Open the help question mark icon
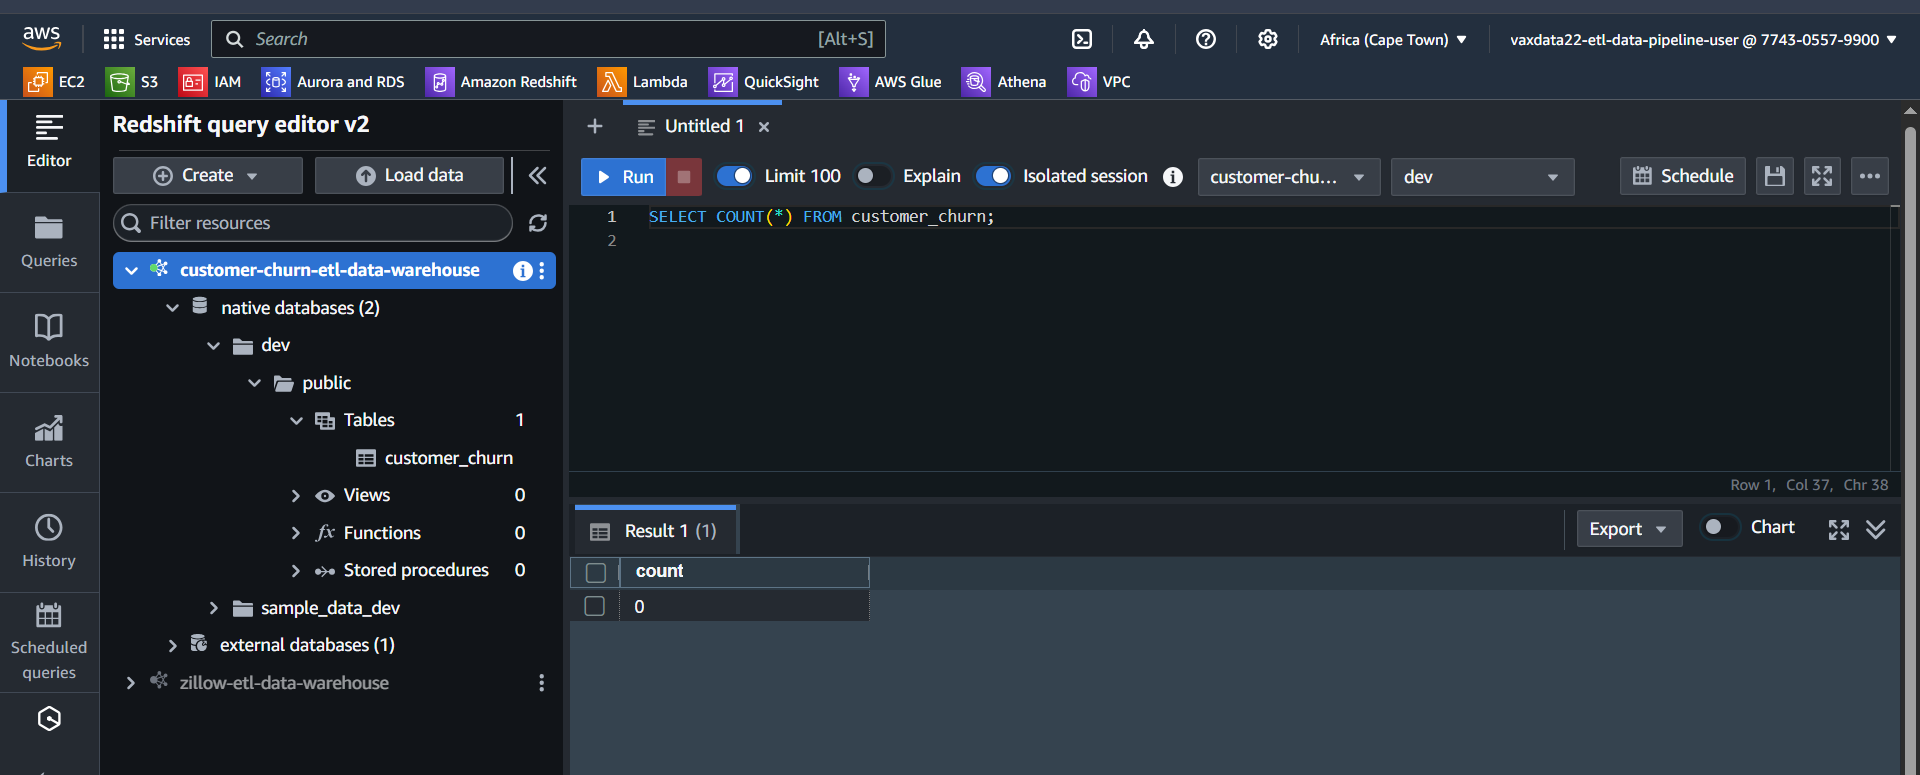 click(x=1206, y=39)
